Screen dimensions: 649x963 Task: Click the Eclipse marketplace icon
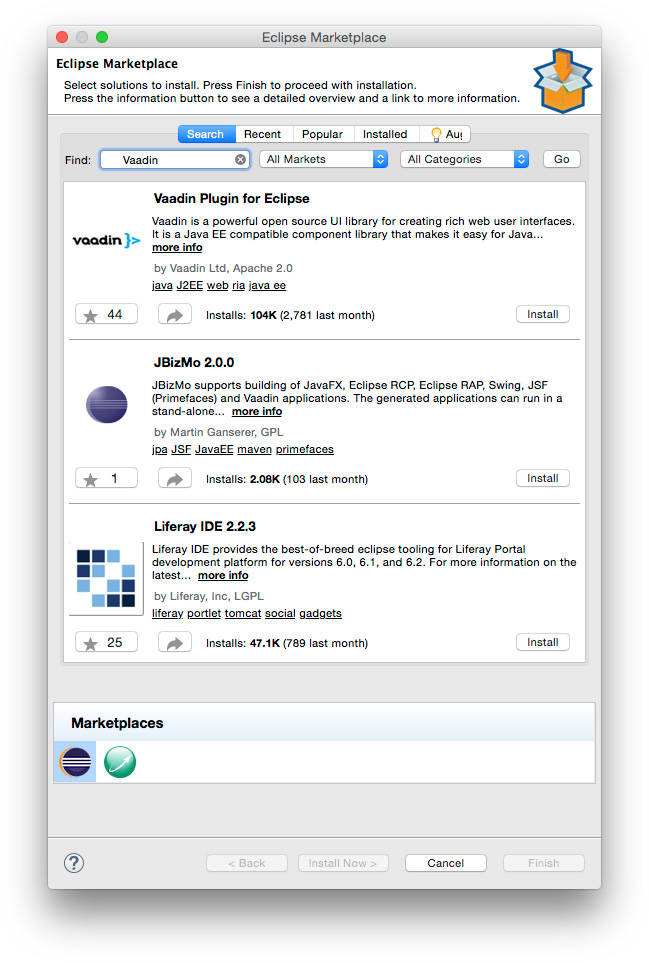coord(75,762)
